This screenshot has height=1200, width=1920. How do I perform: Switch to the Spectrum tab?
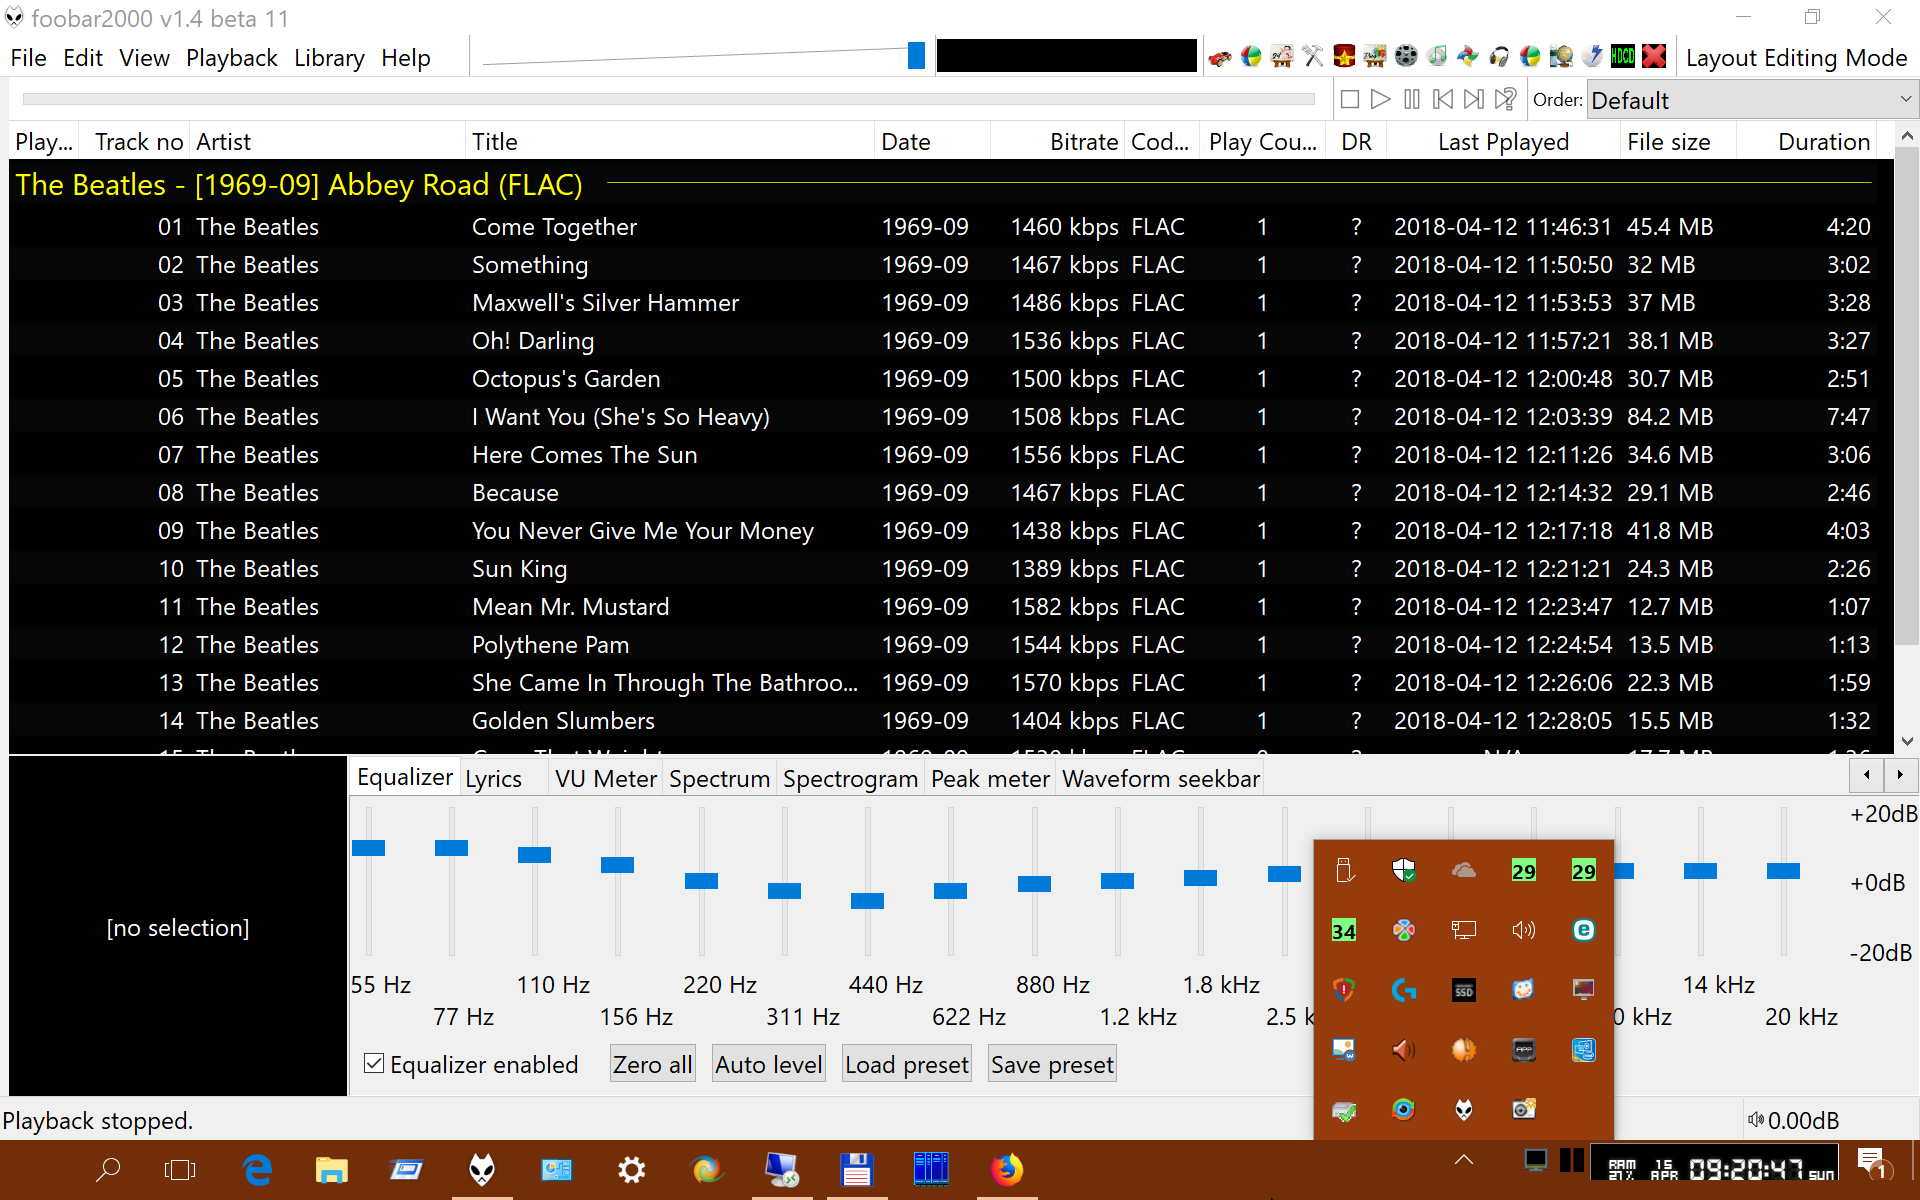point(719,779)
